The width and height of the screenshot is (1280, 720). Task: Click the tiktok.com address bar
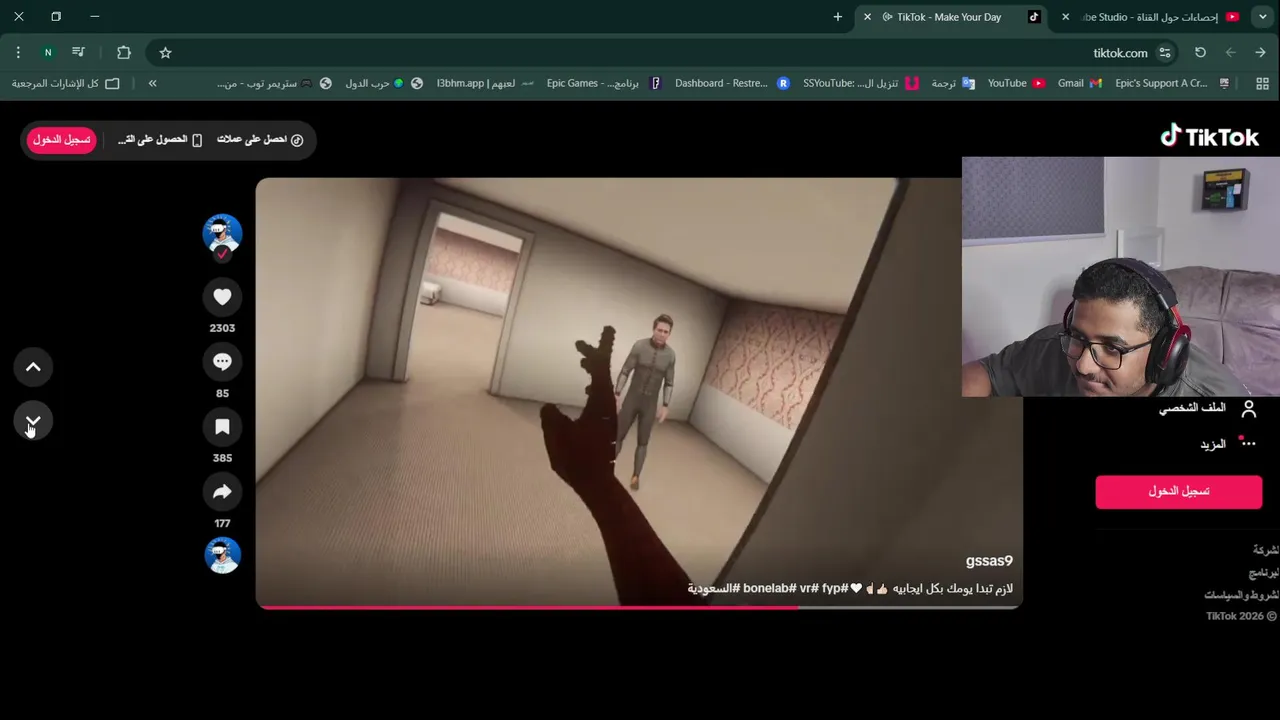(x=665, y=53)
